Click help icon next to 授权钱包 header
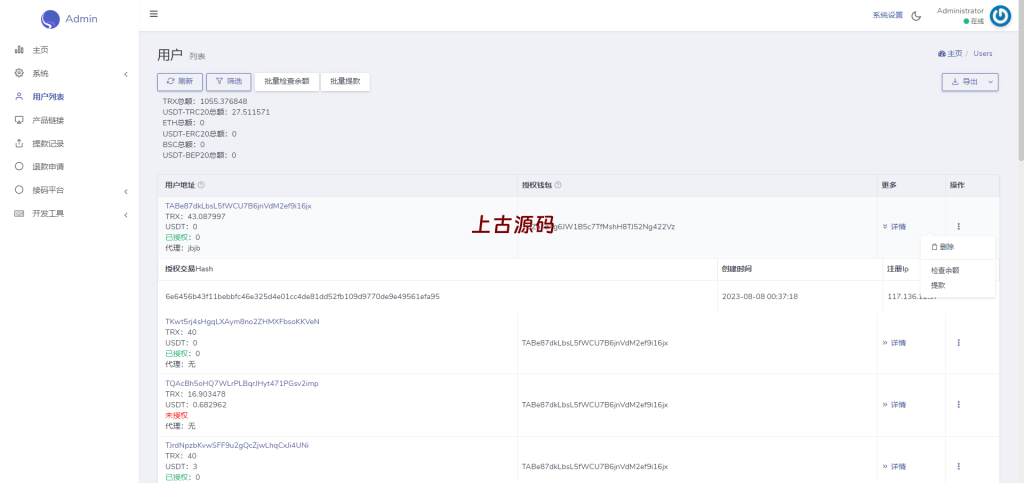The image size is (1024, 483). [x=558, y=185]
